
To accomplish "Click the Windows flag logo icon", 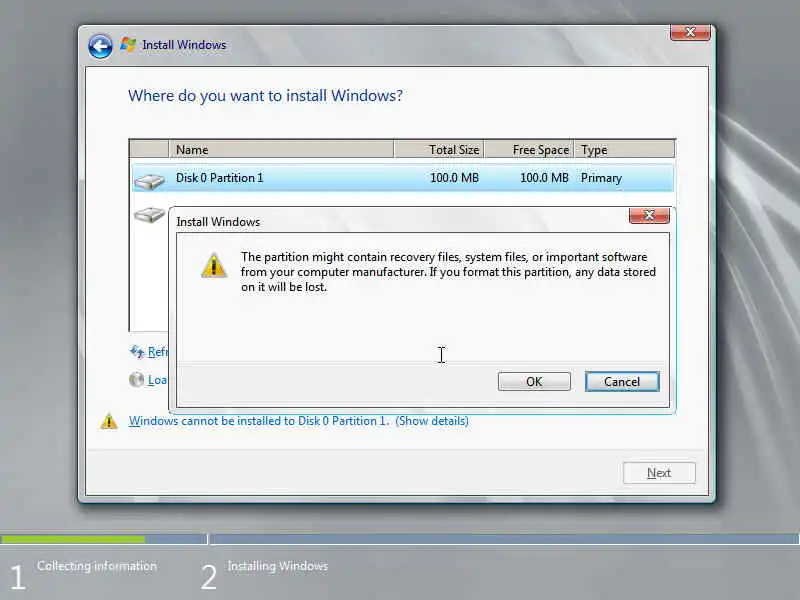I will [x=128, y=45].
